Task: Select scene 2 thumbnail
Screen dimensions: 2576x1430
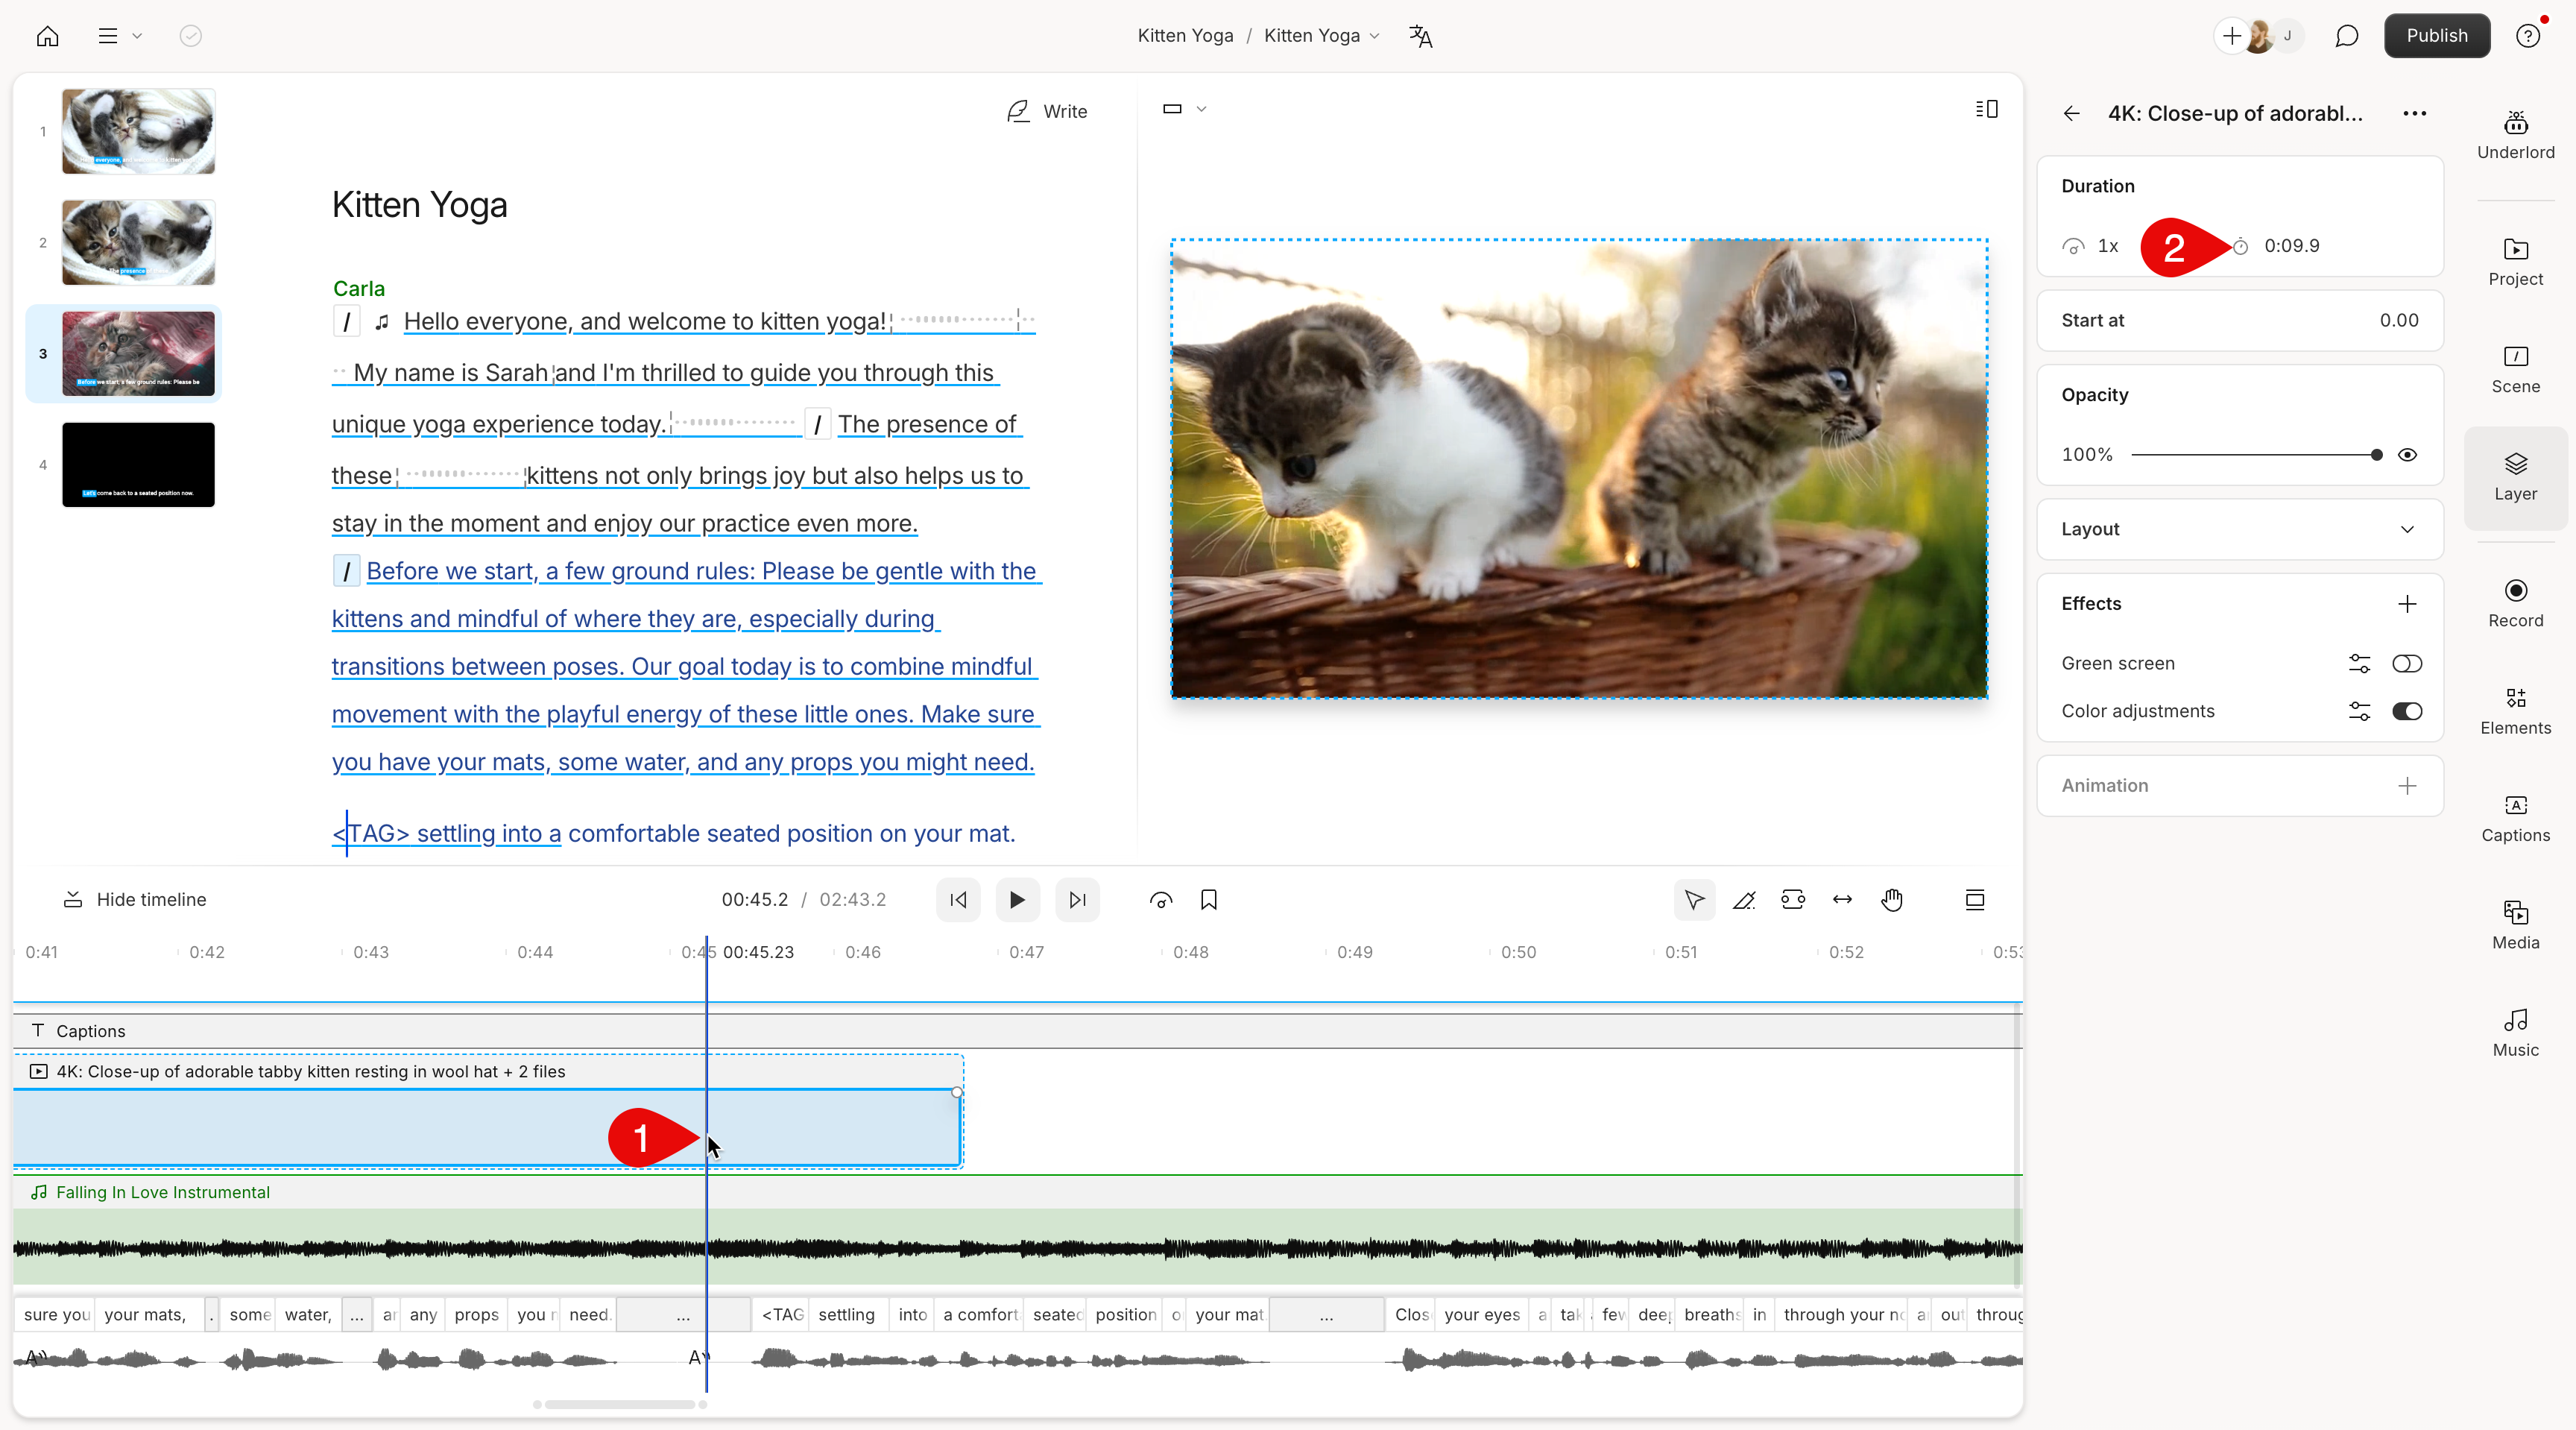Action: pos(138,242)
